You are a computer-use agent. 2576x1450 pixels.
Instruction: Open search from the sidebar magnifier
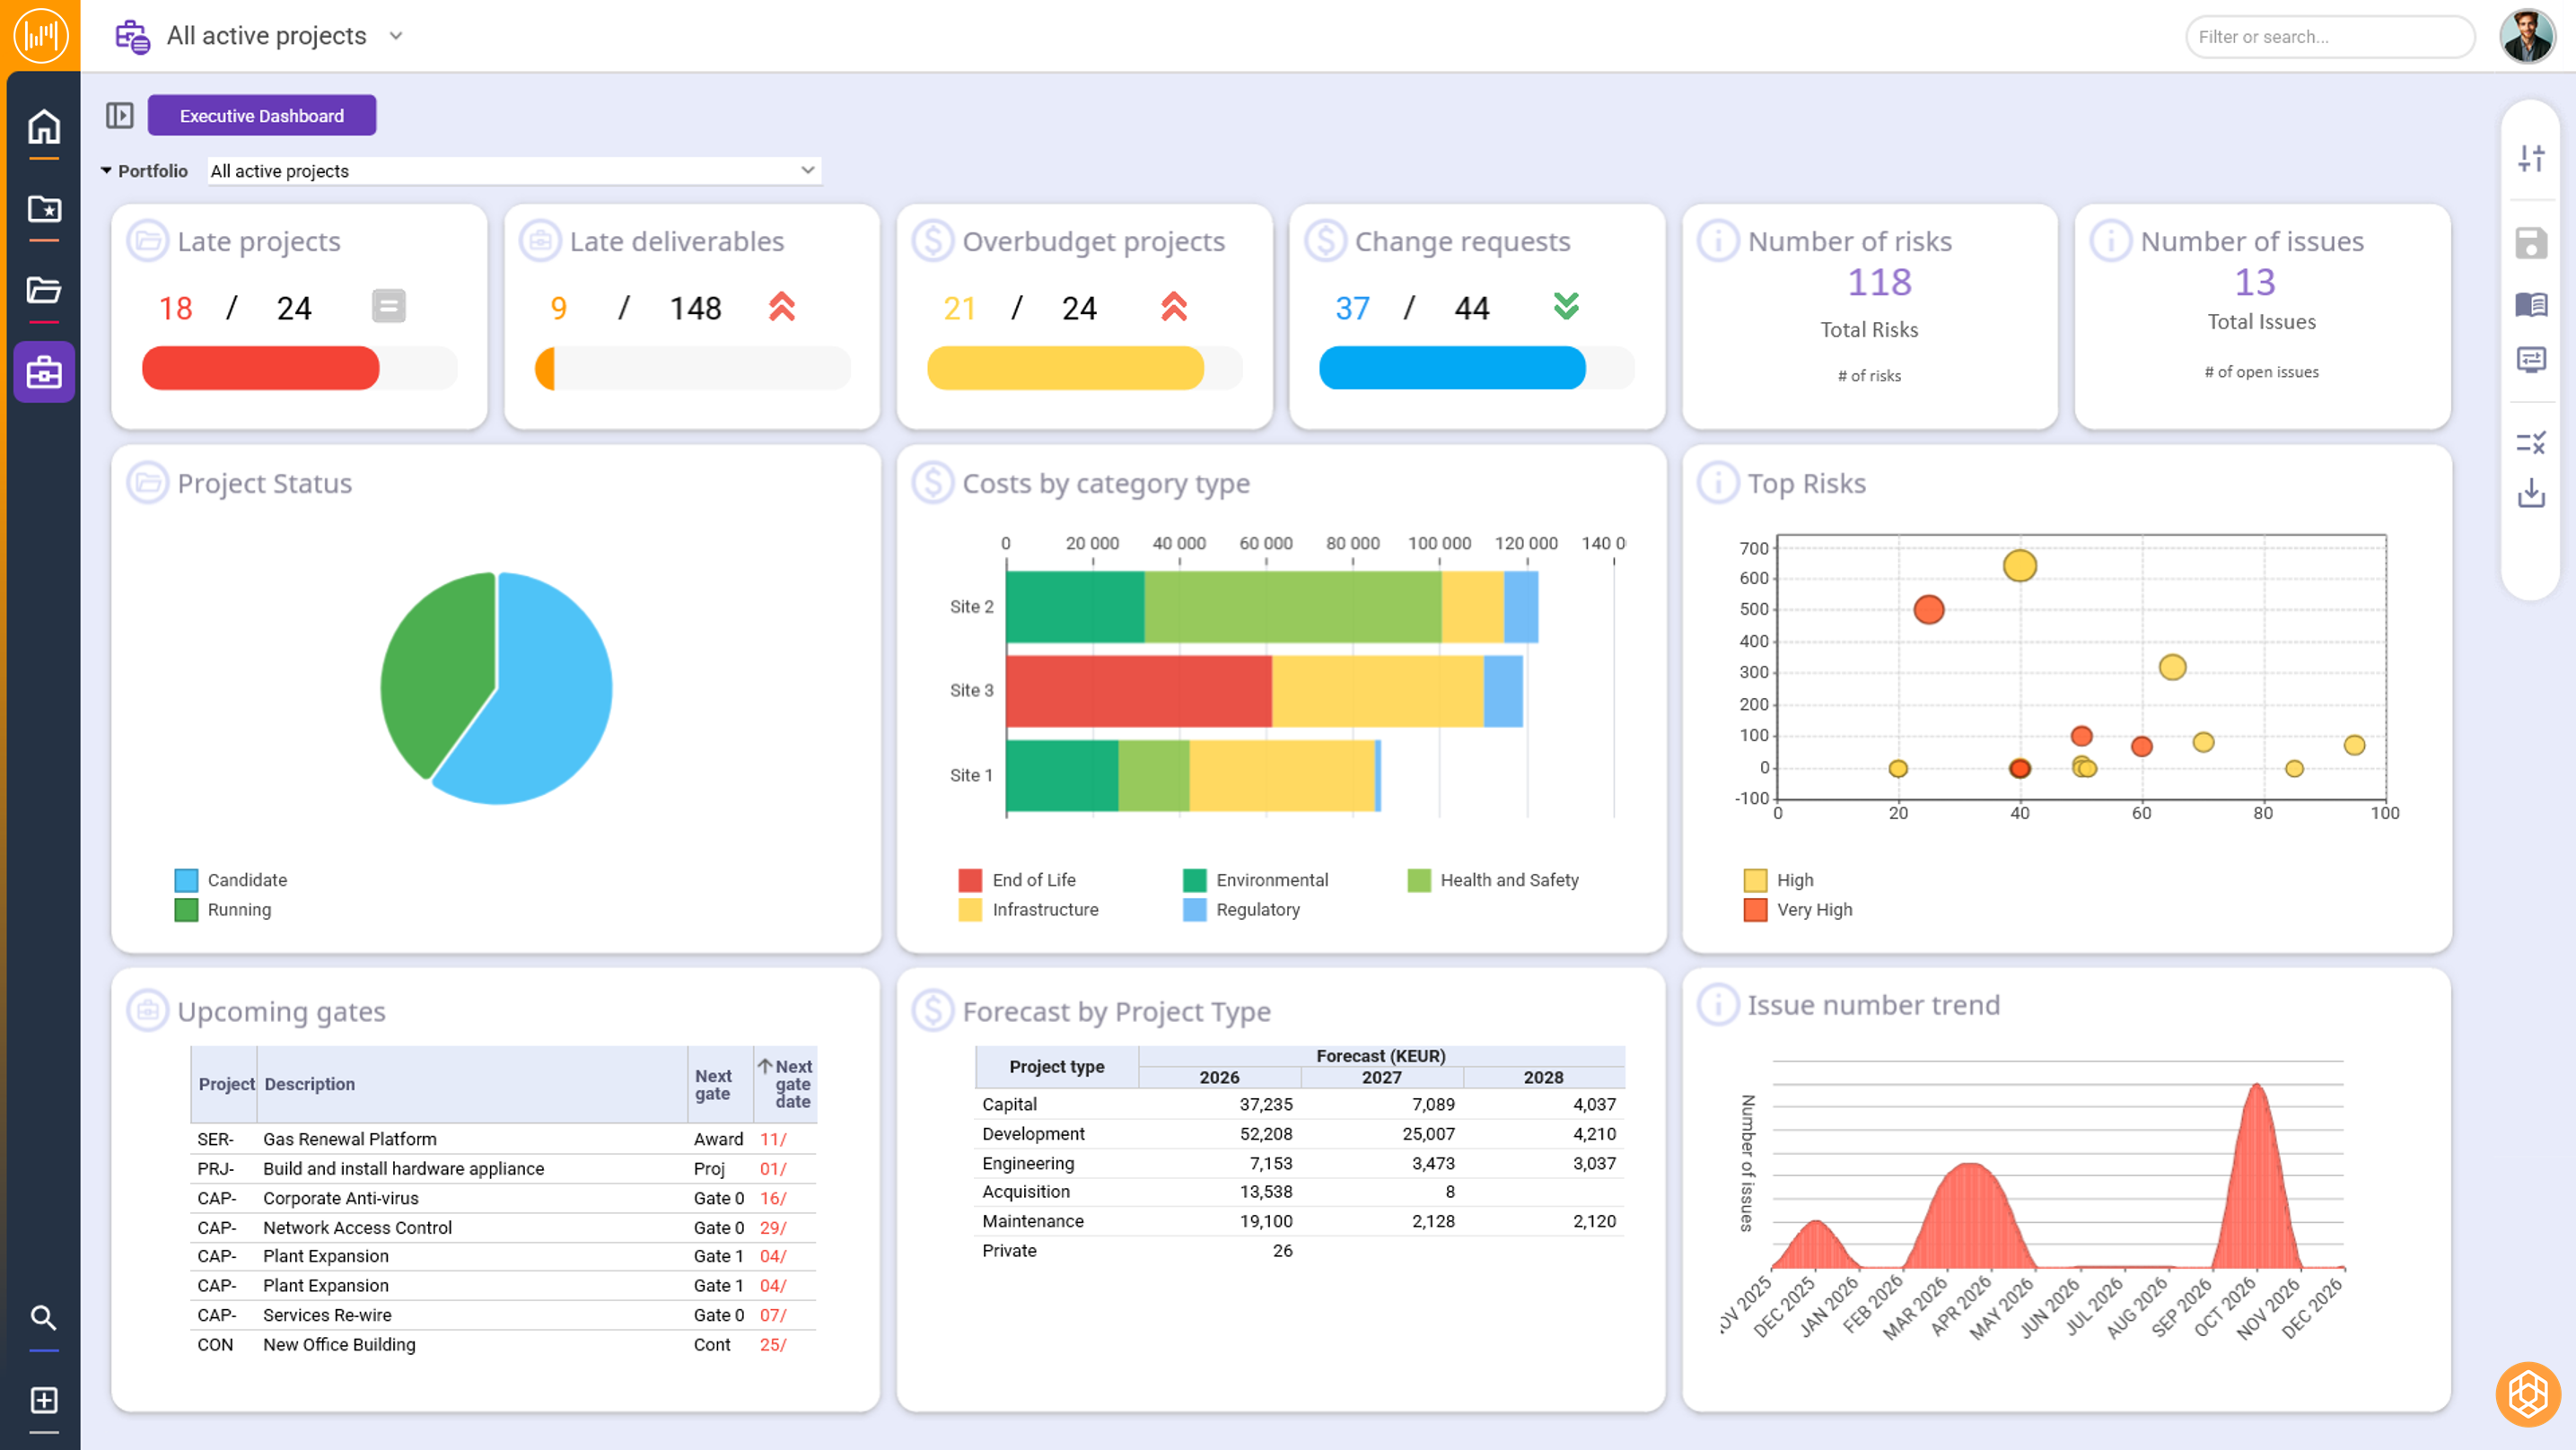tap(43, 1317)
